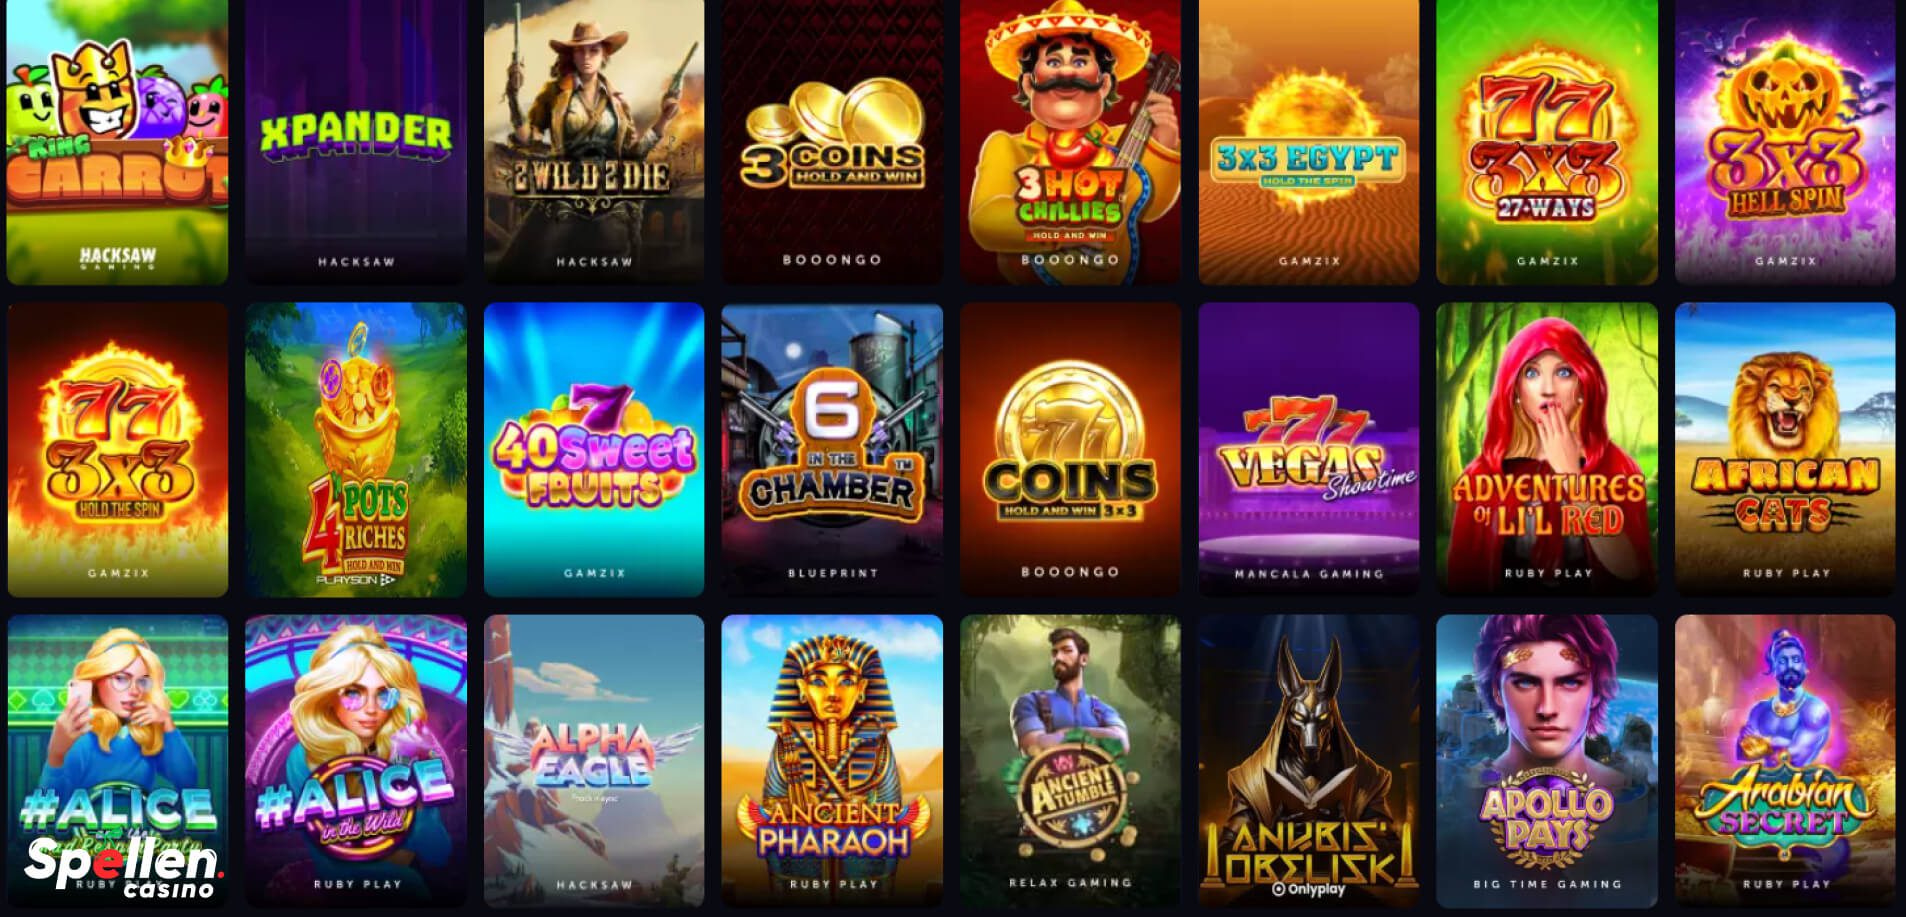Select 3x3 Hell Spin pumpkin game
This screenshot has height=917, width=1906.
(x=1785, y=141)
